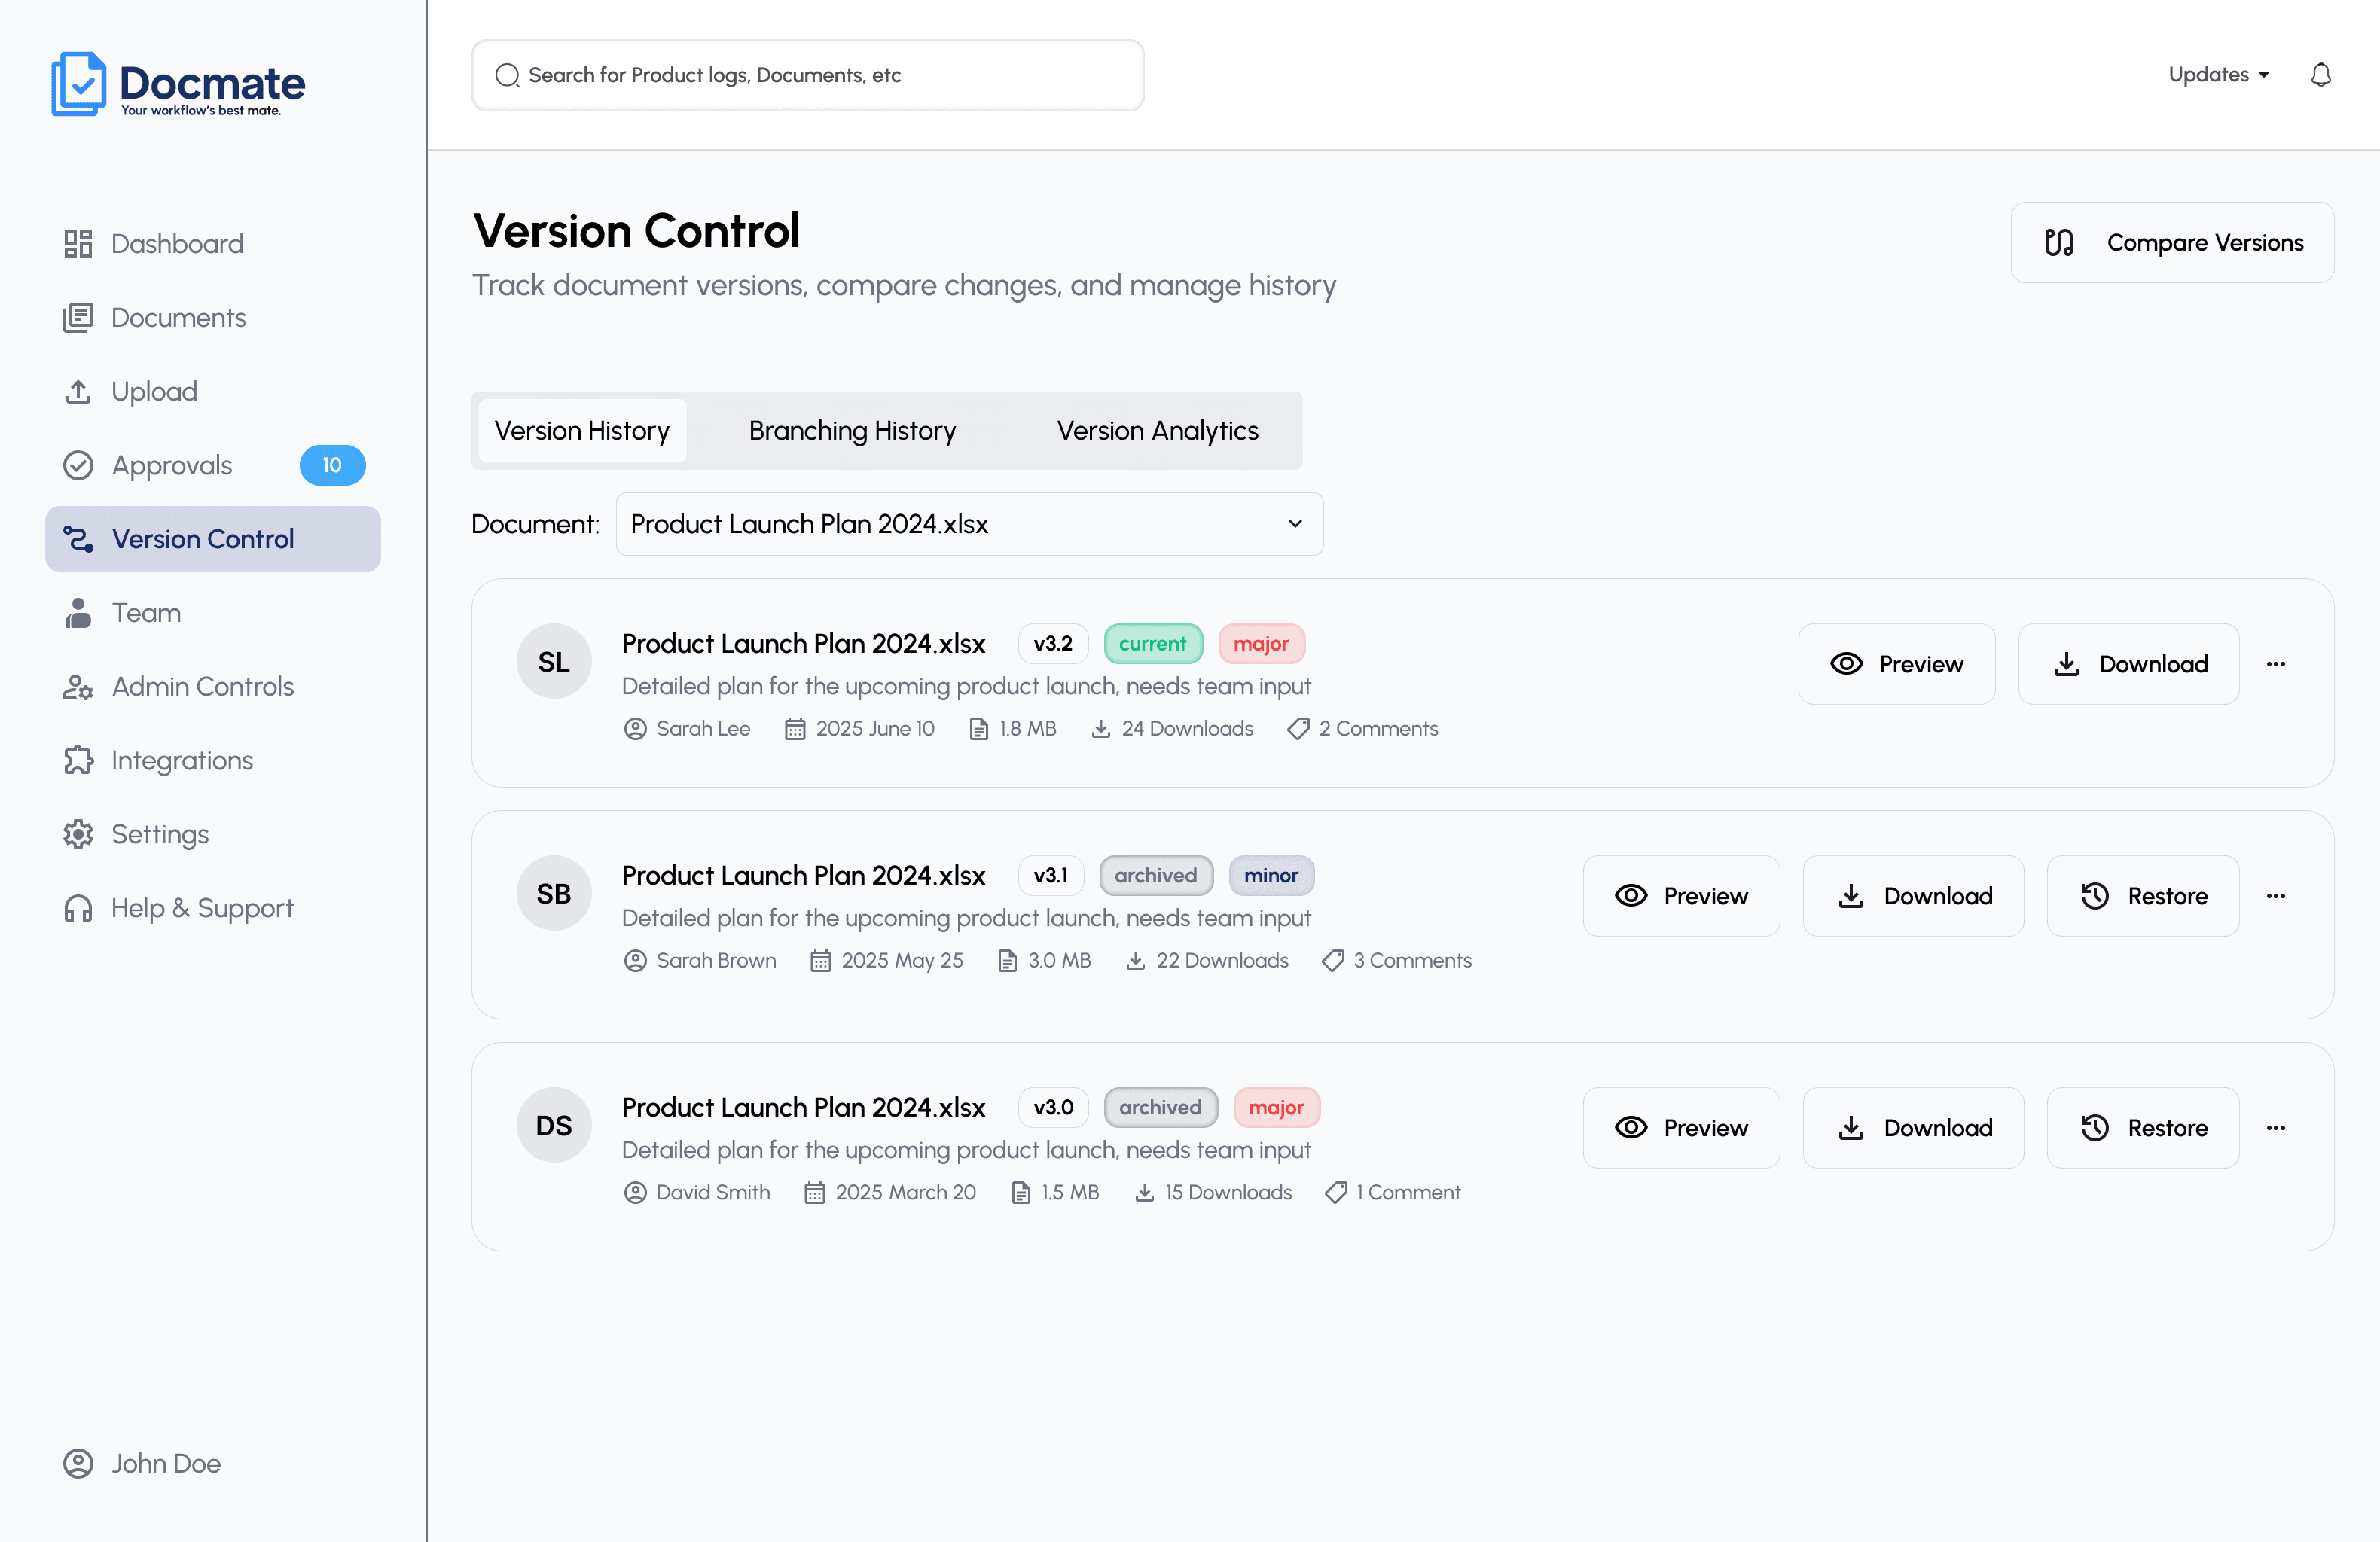The height and width of the screenshot is (1542, 2380).
Task: Switch to Version Analytics tab
Action: [x=1157, y=431]
